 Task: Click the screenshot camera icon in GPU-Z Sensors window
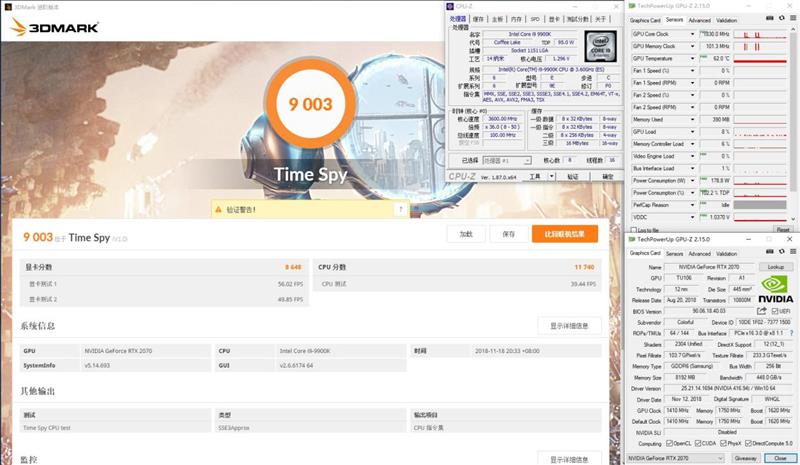770,18
